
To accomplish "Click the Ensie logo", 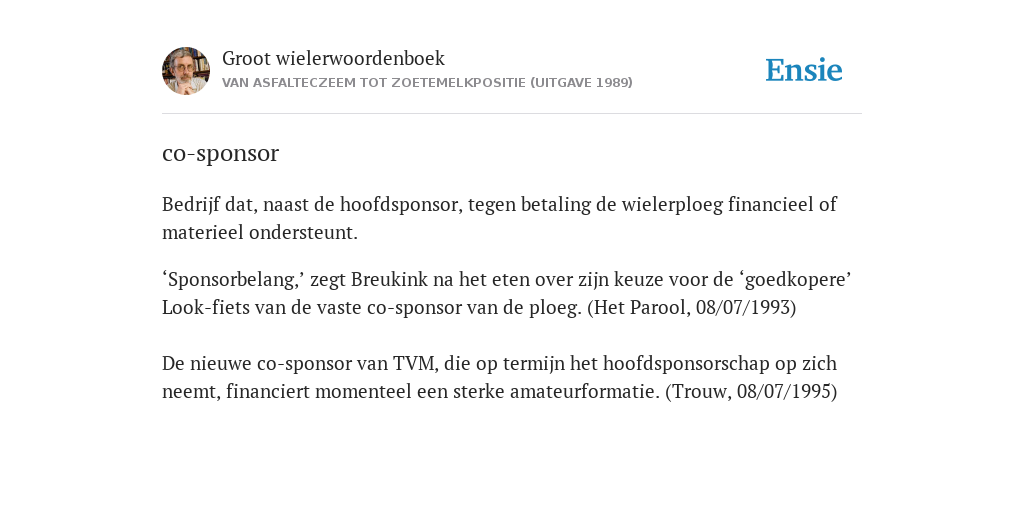I will [804, 70].
